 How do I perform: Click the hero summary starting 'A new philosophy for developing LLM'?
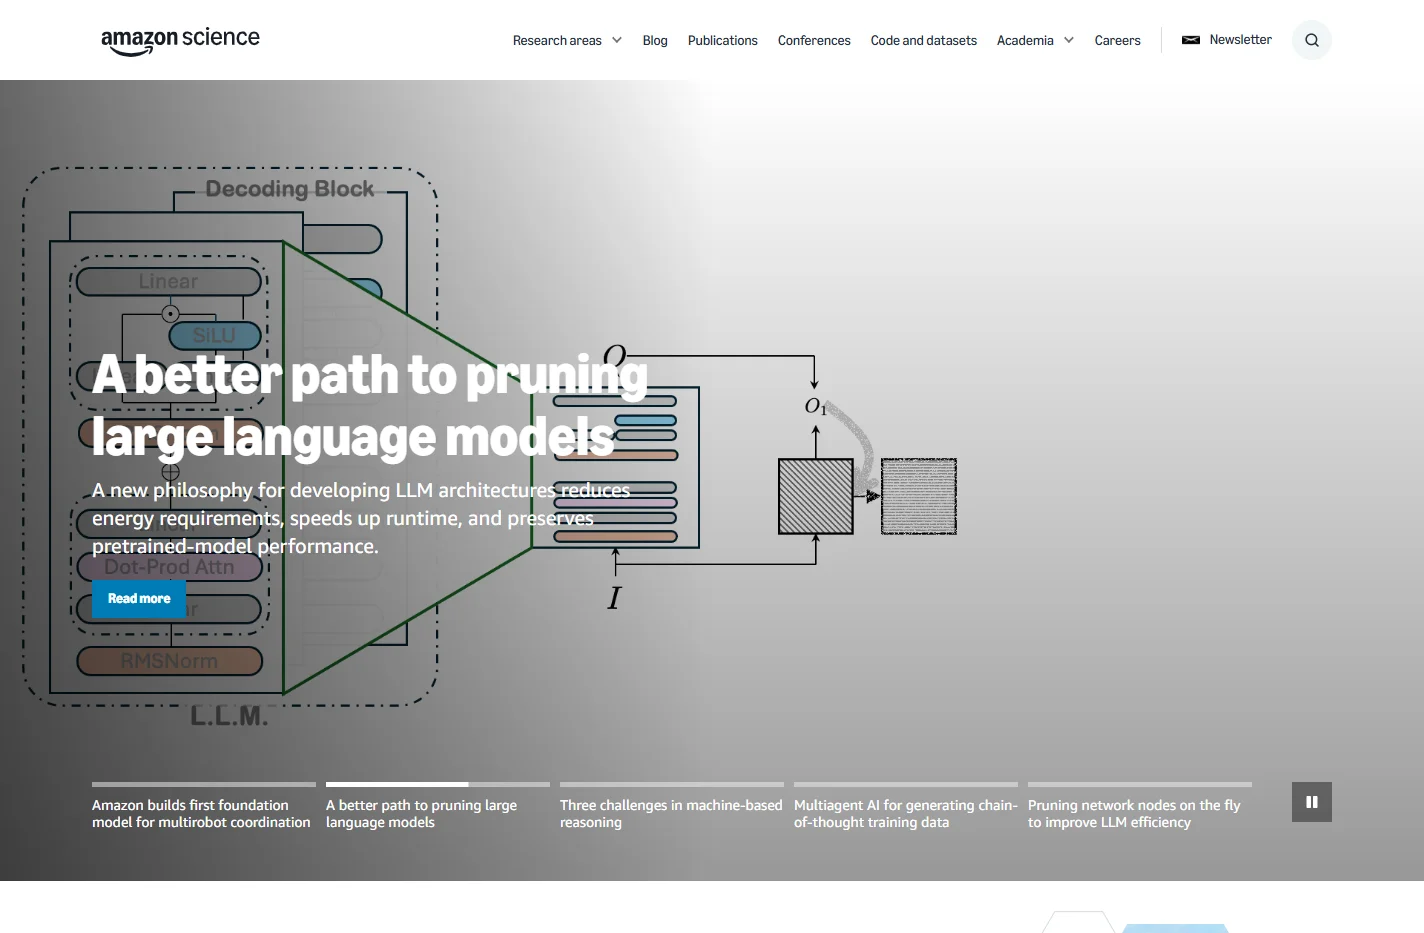(x=361, y=518)
